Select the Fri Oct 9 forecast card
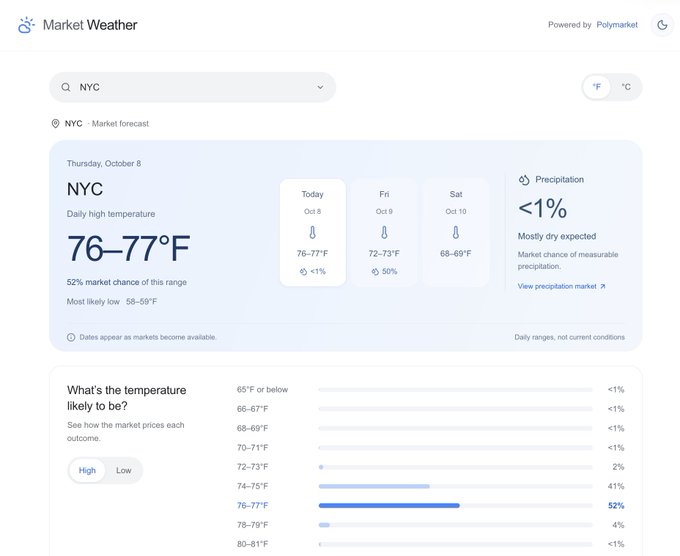 click(x=384, y=232)
